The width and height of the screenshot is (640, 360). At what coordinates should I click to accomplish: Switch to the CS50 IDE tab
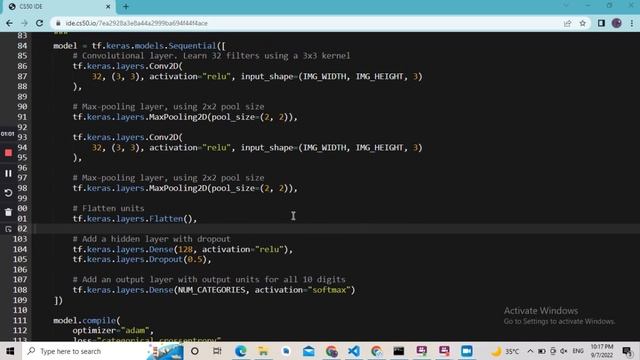point(59,7)
